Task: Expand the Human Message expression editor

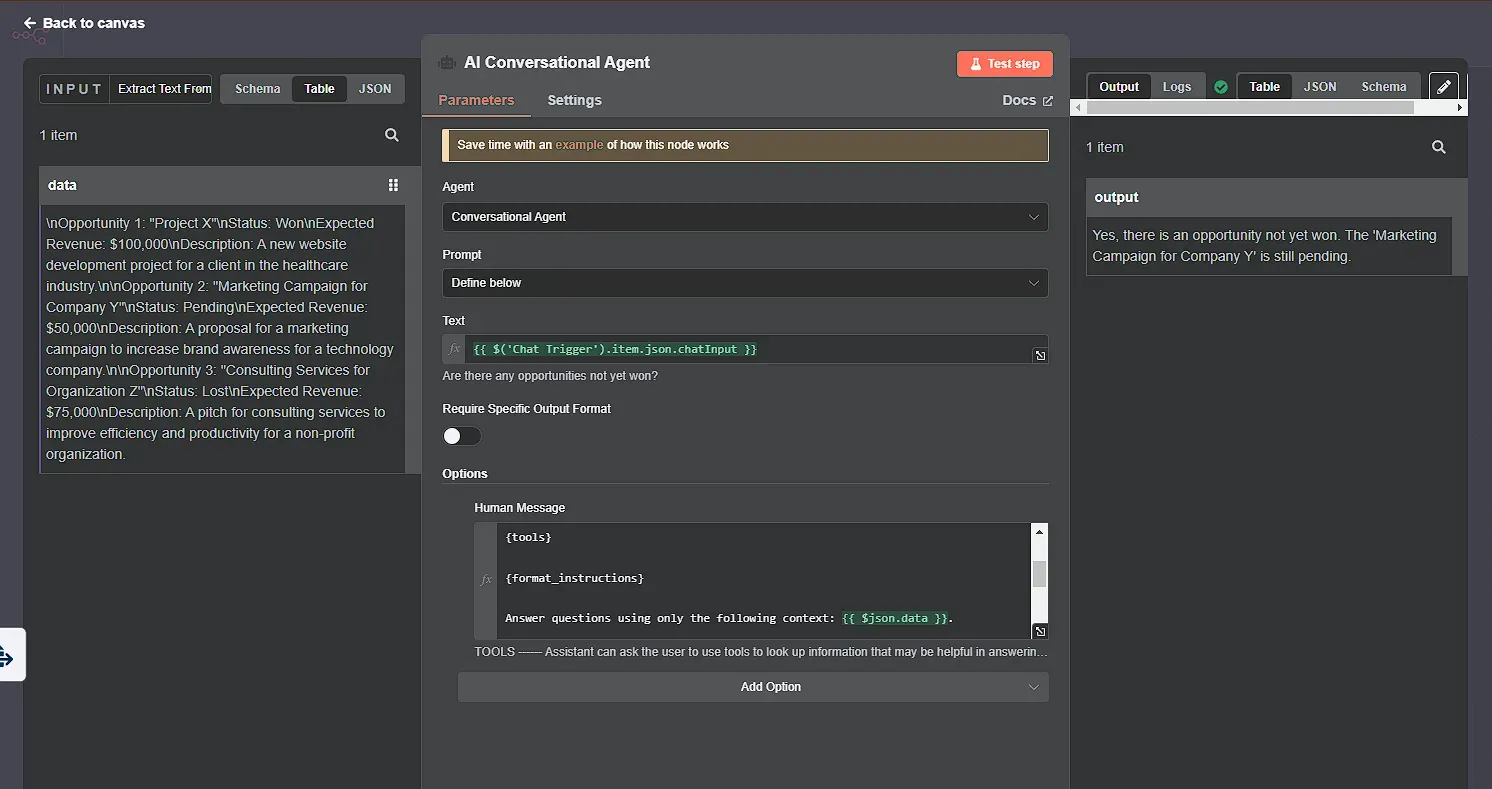Action: coord(1040,631)
